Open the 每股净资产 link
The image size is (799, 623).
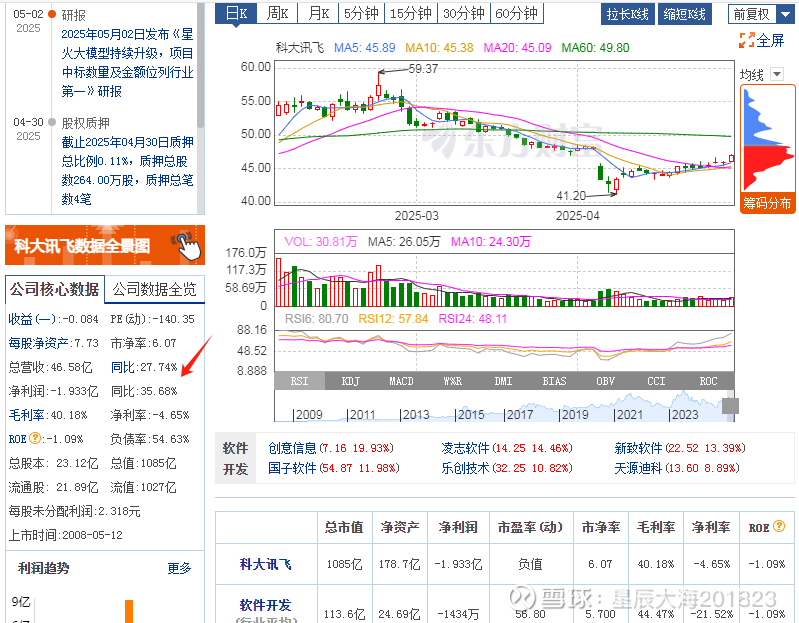[x=38, y=343]
